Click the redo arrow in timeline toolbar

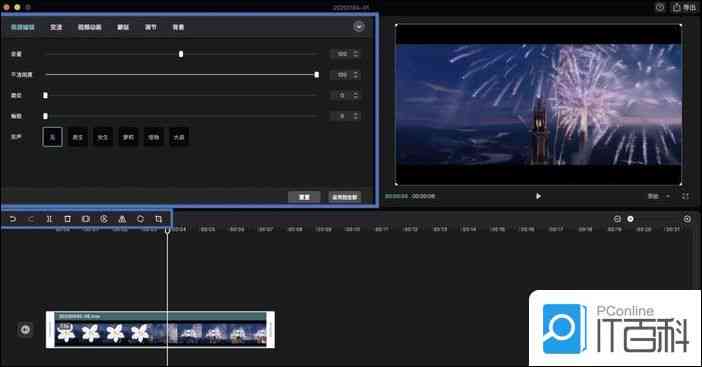coord(31,219)
